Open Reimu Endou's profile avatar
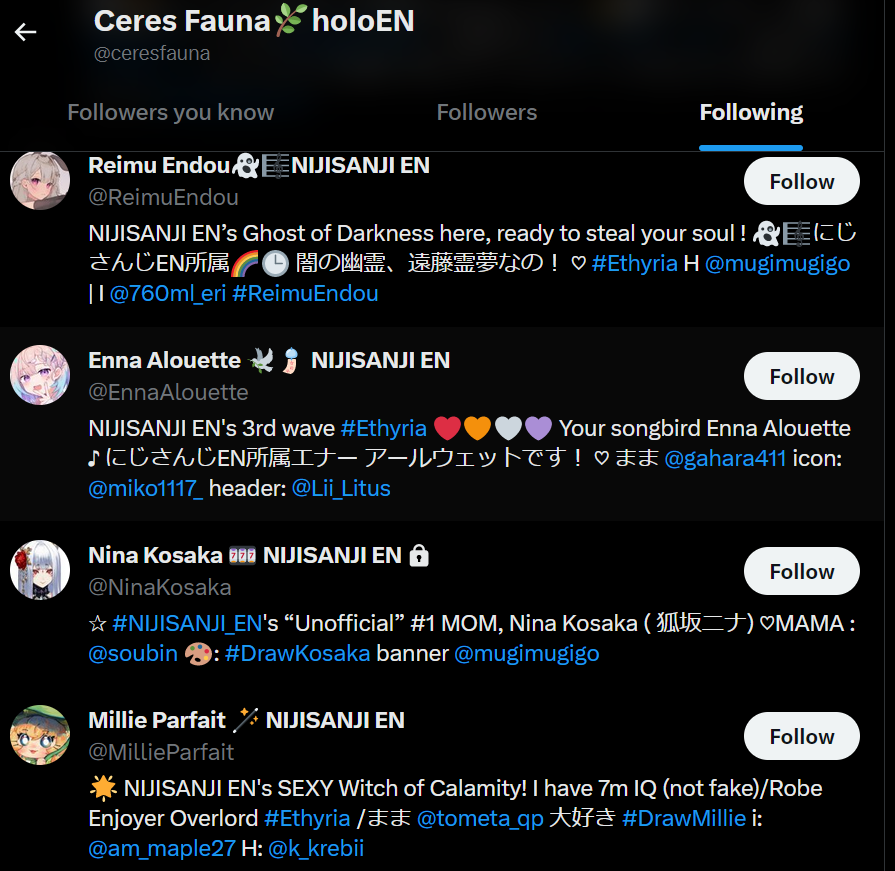 pos(40,180)
